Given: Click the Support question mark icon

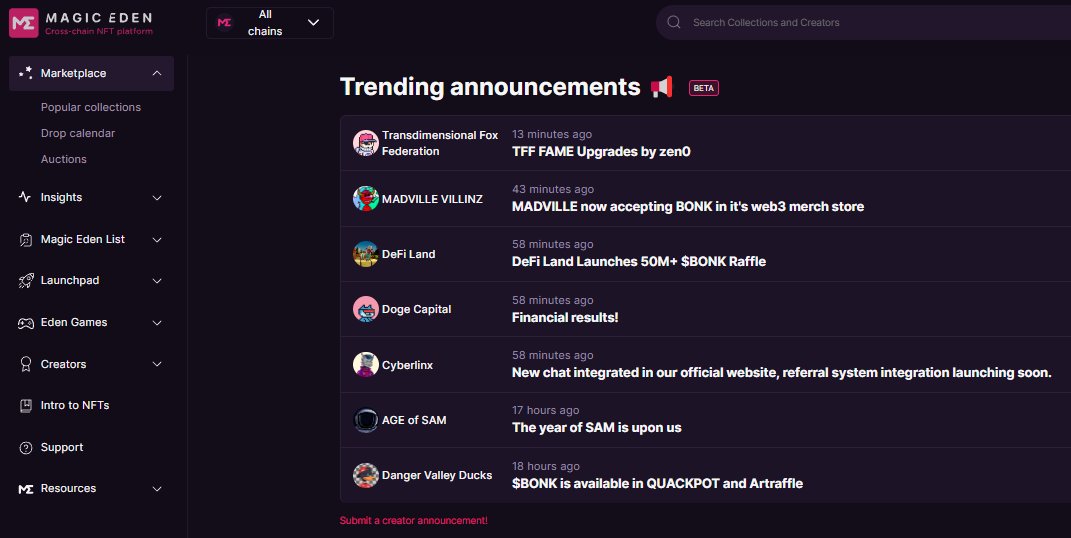Looking at the screenshot, I should 26,448.
